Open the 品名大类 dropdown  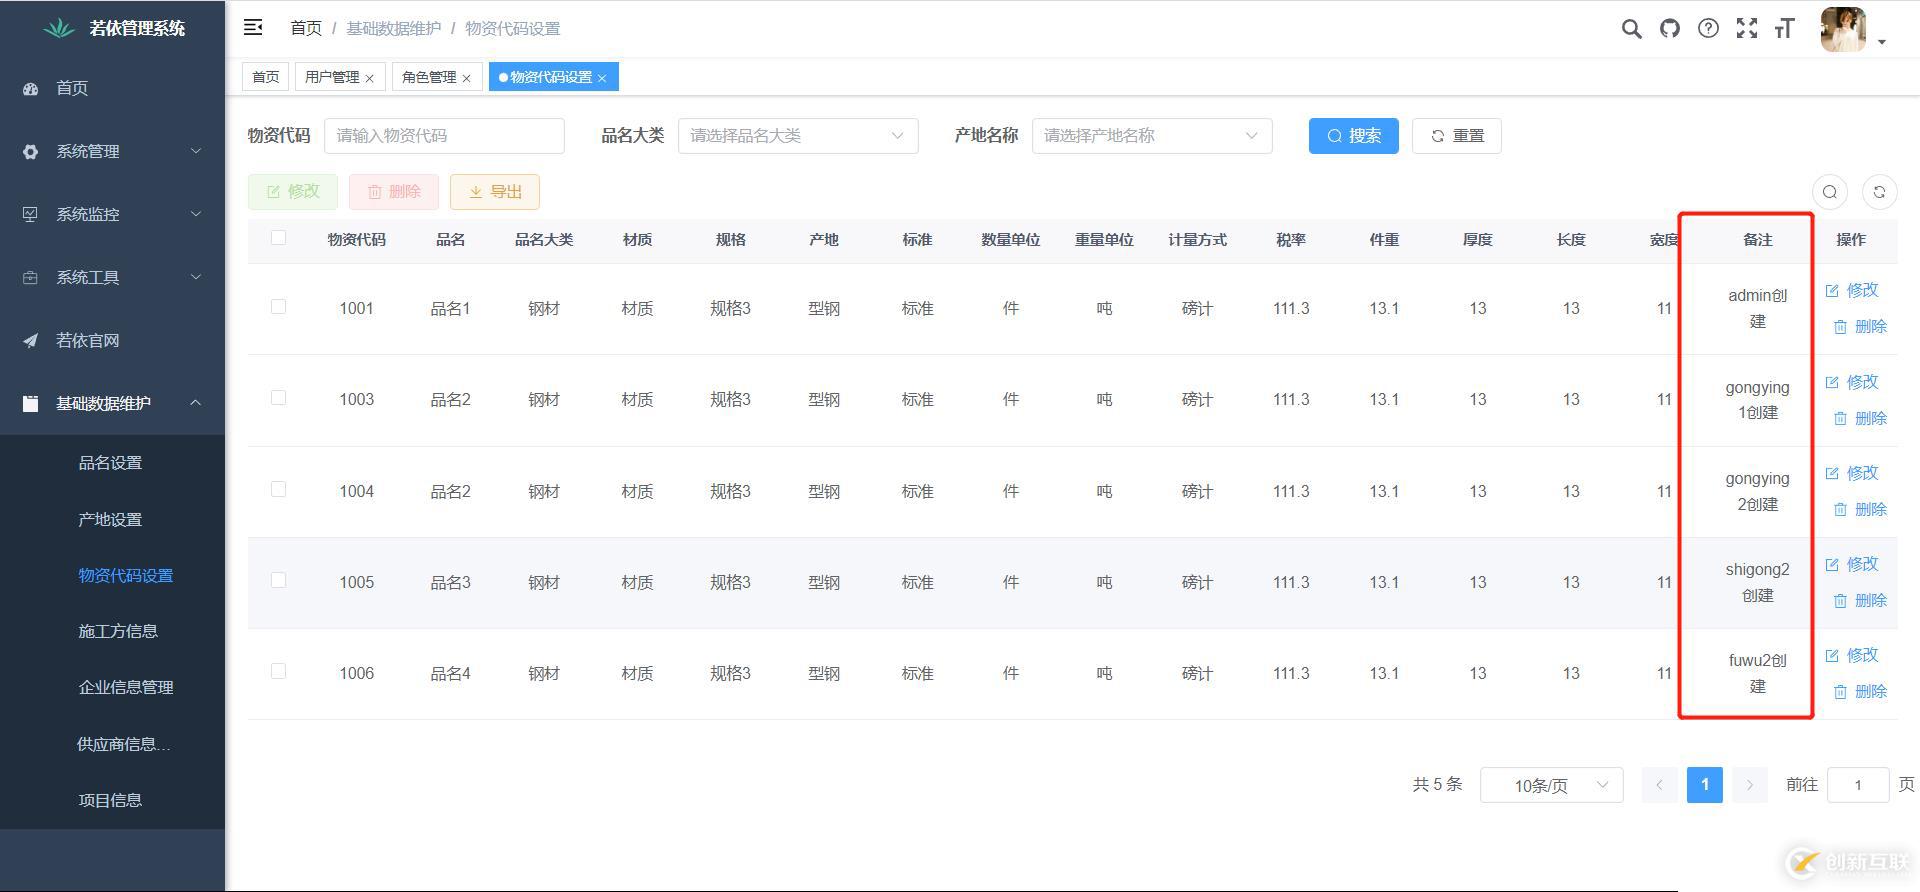coord(797,136)
